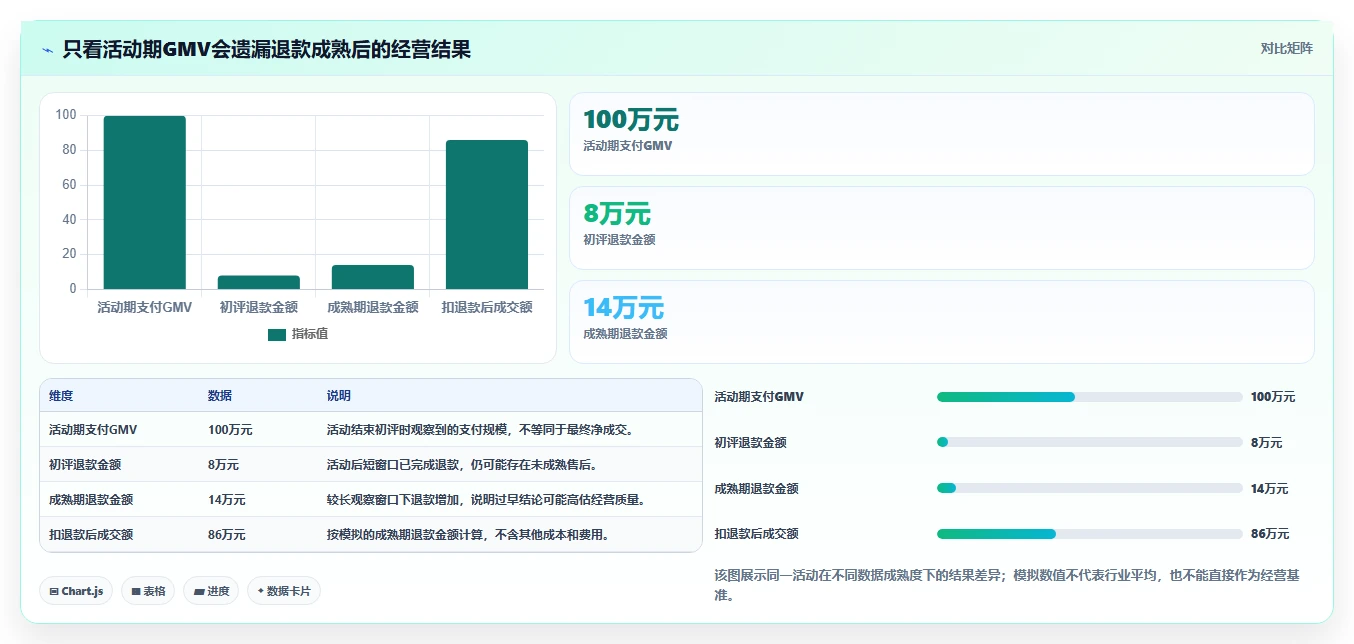Click the footnote beginning 该图展示同一活动
The image size is (1354, 644).
coord(1007,585)
